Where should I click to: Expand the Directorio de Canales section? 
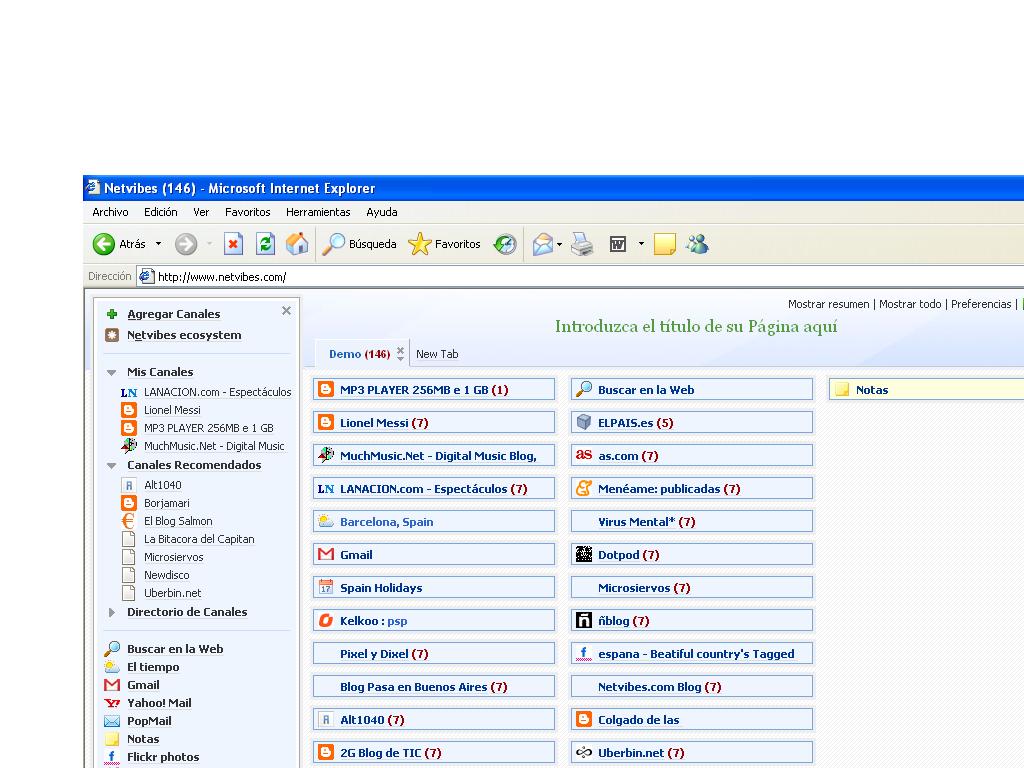pyautogui.click(x=112, y=613)
